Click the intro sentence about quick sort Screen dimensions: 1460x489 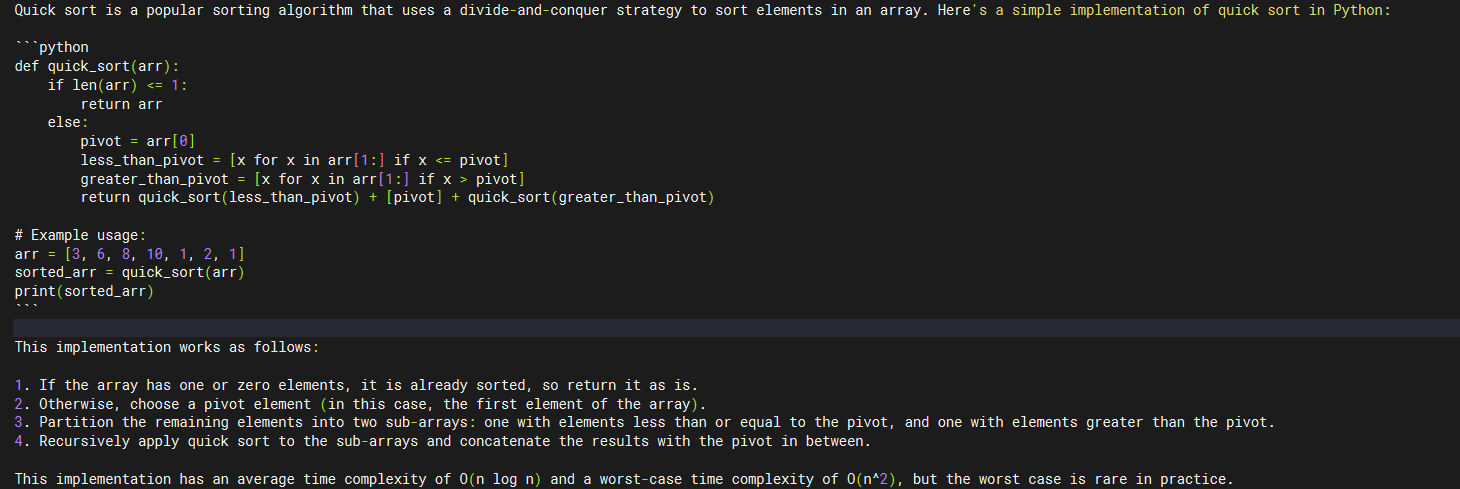[700, 10]
